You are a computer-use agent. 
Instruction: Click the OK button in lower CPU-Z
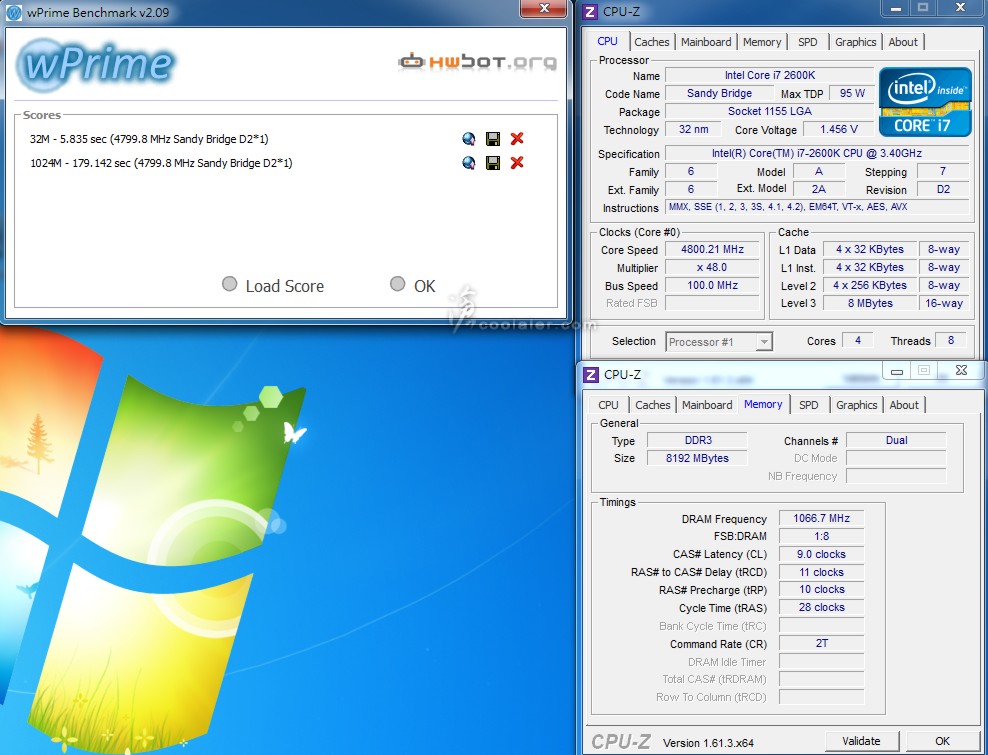tap(942, 741)
